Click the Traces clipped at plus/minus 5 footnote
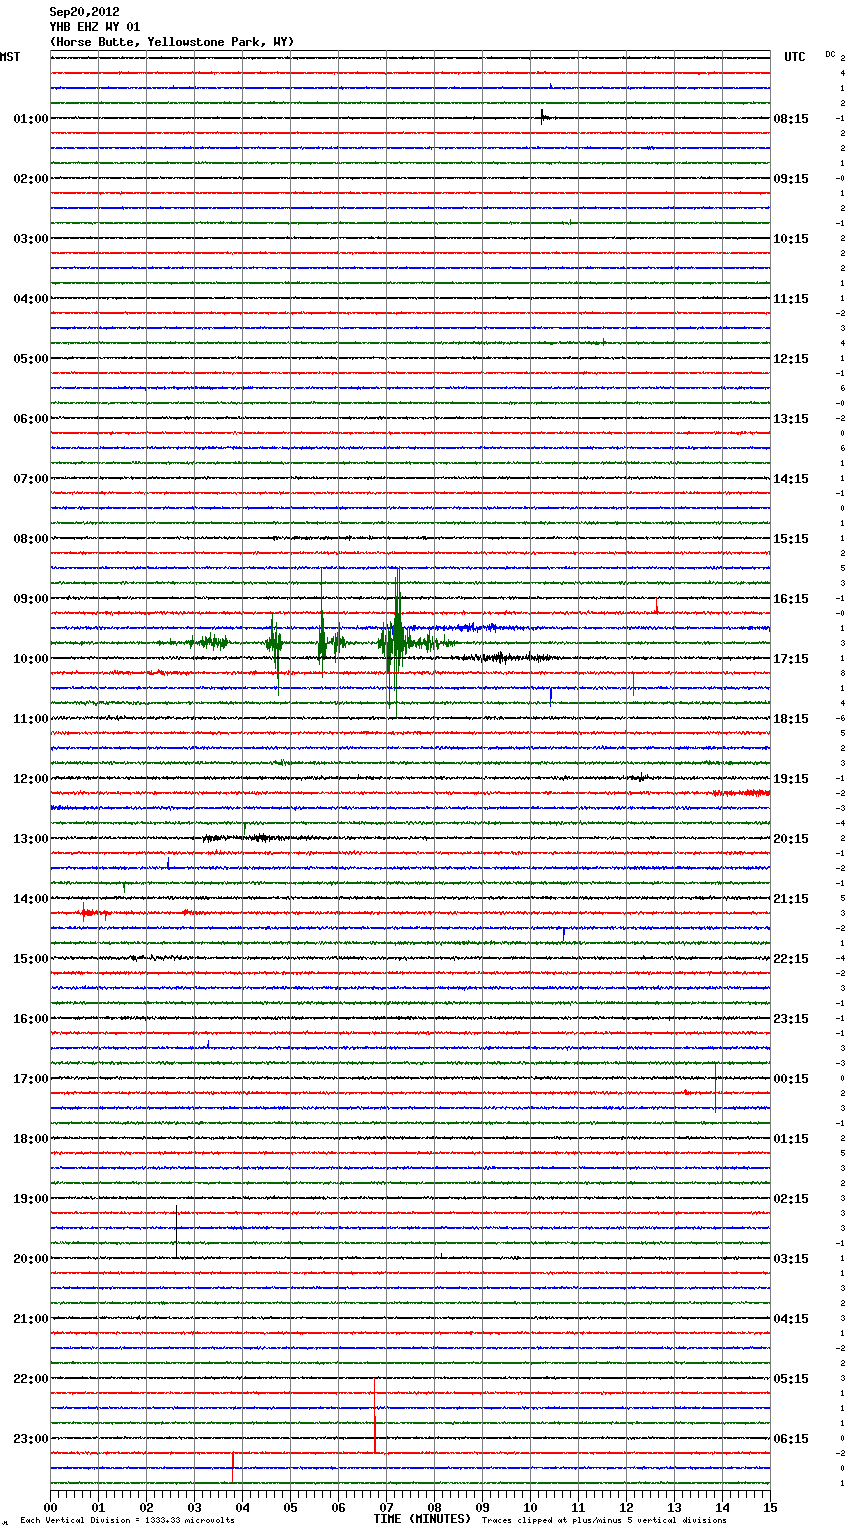Screen dimensions: 850x1534 pos(604,1521)
